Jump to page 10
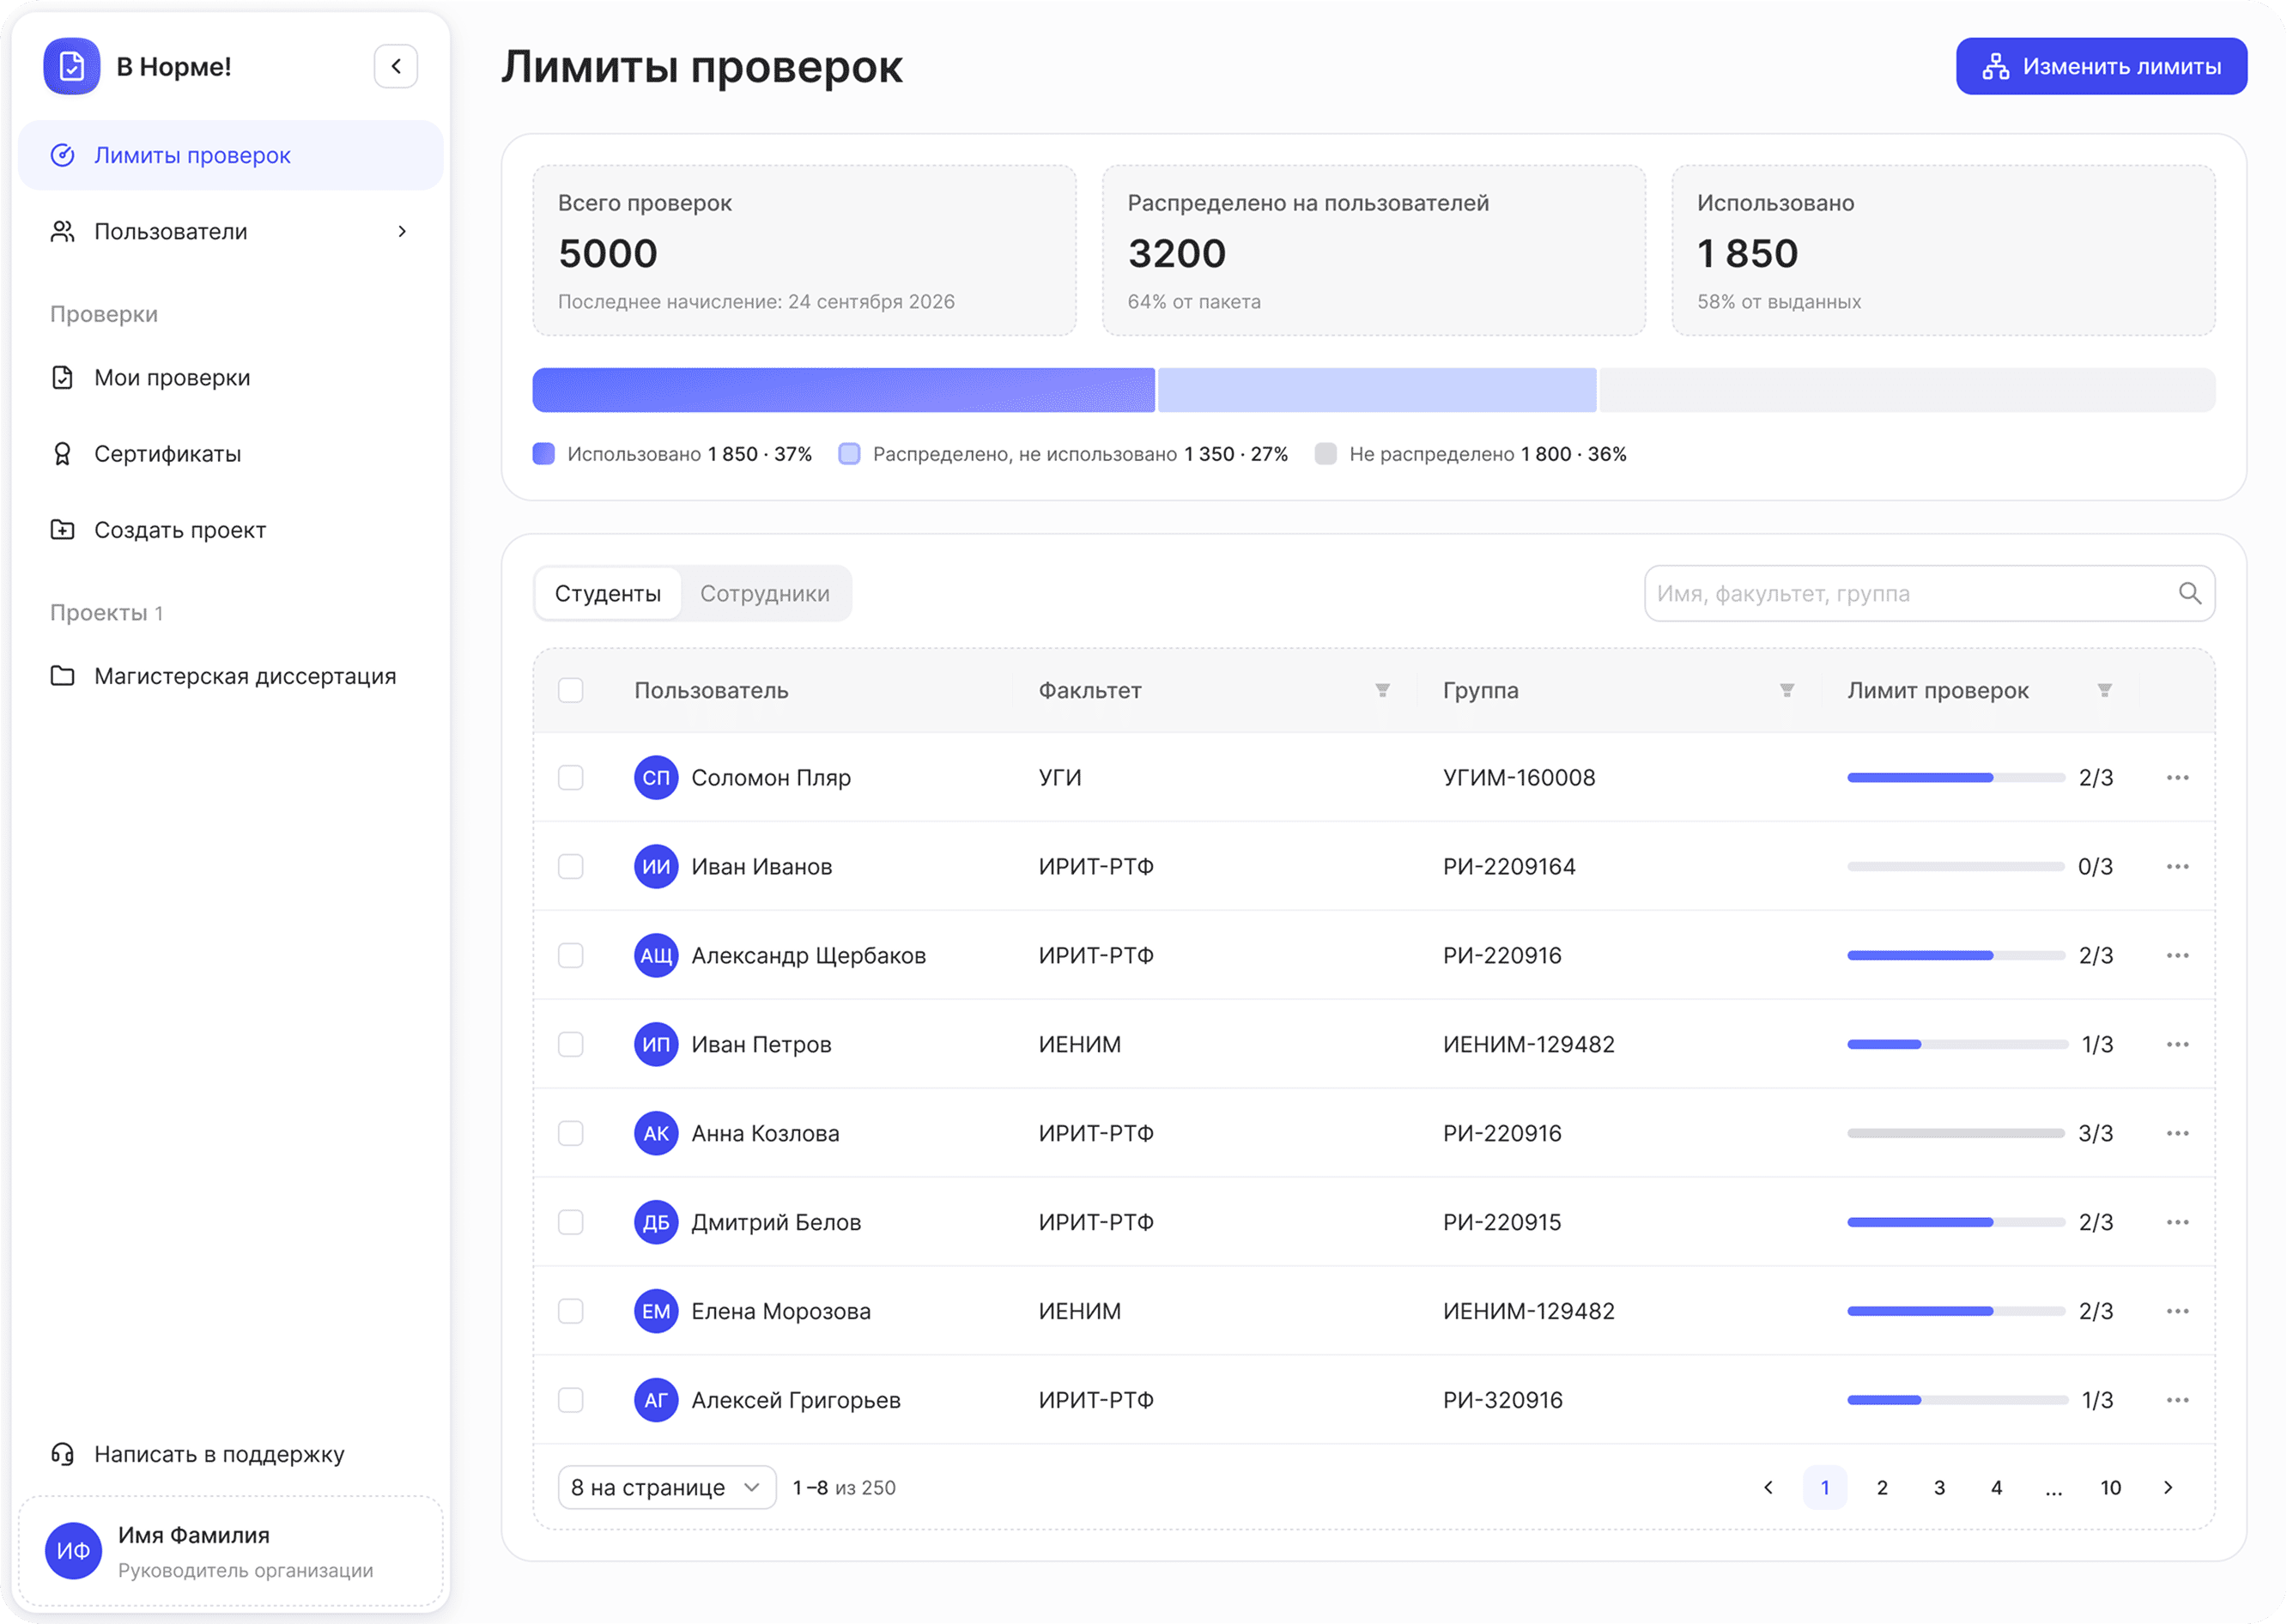Screen dimensions: 2287x1624 2111,1488
